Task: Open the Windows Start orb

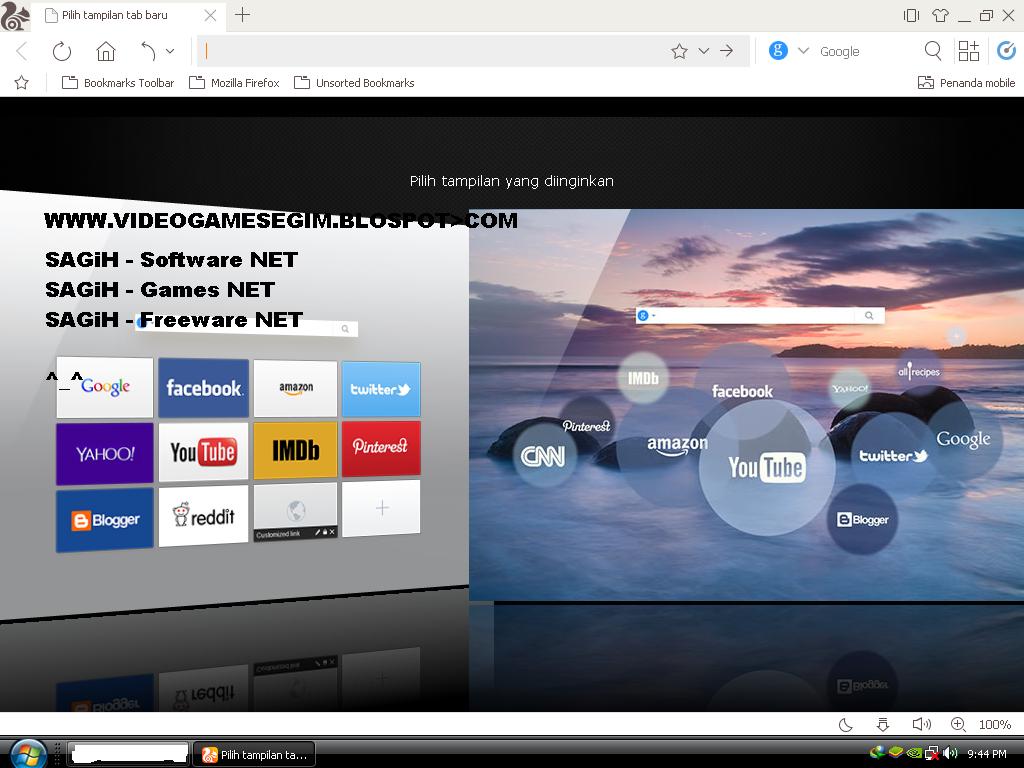Action: click(x=28, y=754)
